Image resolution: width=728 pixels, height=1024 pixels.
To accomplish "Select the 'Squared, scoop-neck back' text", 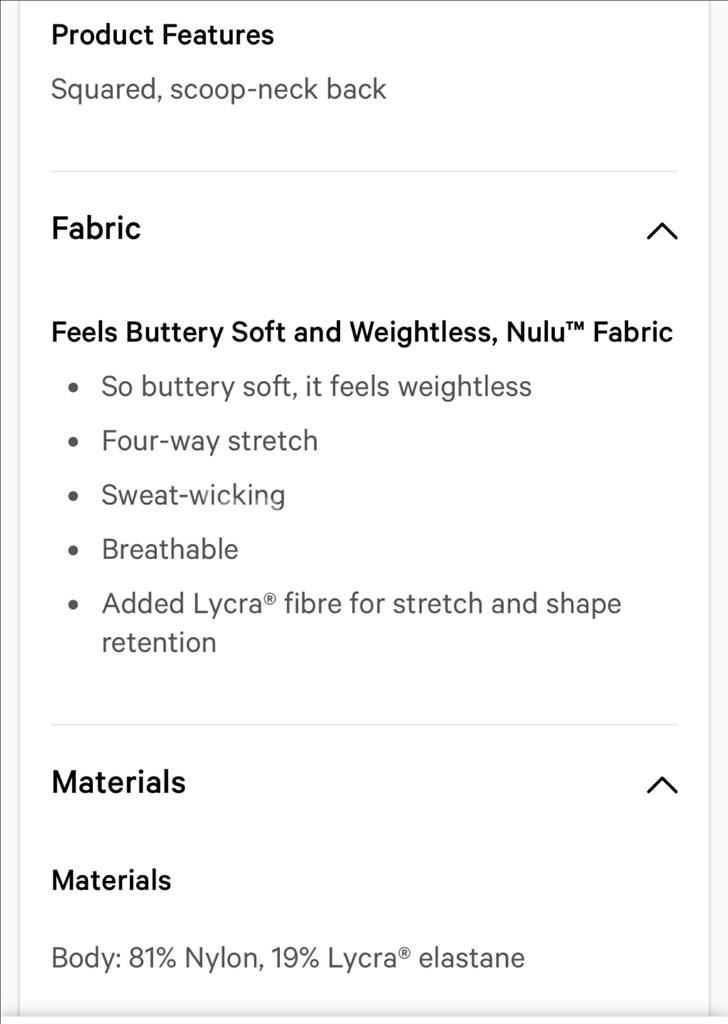I will (219, 89).
